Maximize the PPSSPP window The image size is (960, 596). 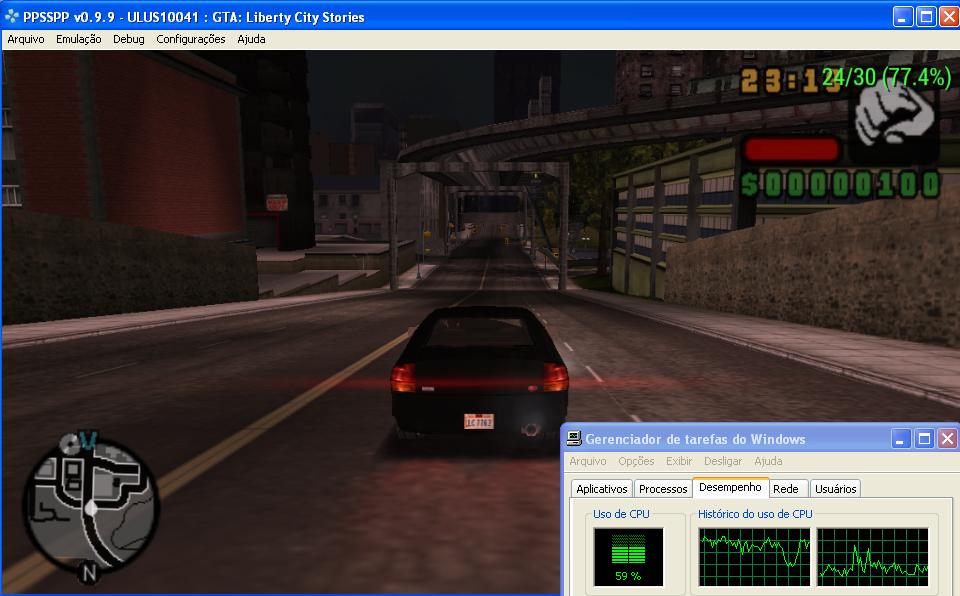point(926,17)
